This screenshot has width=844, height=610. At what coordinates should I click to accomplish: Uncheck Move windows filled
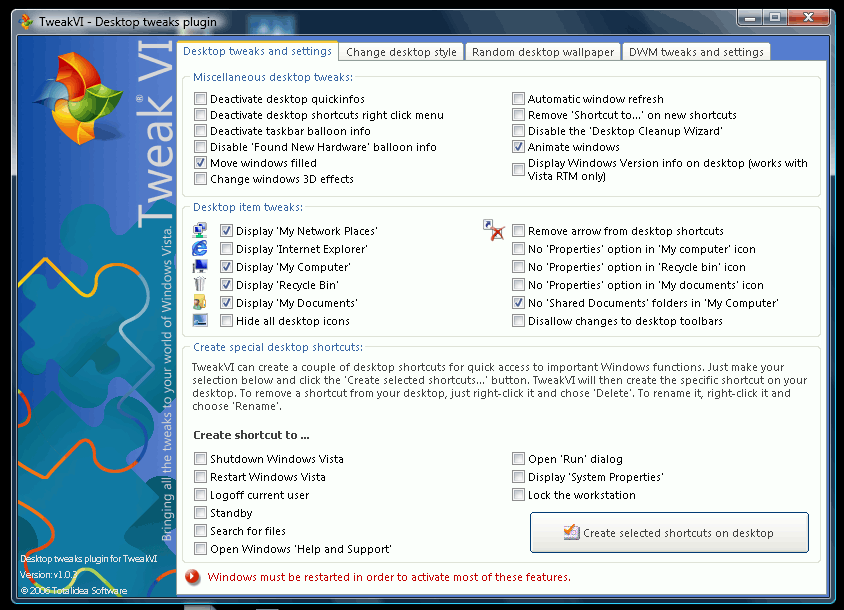pyautogui.click(x=200, y=163)
